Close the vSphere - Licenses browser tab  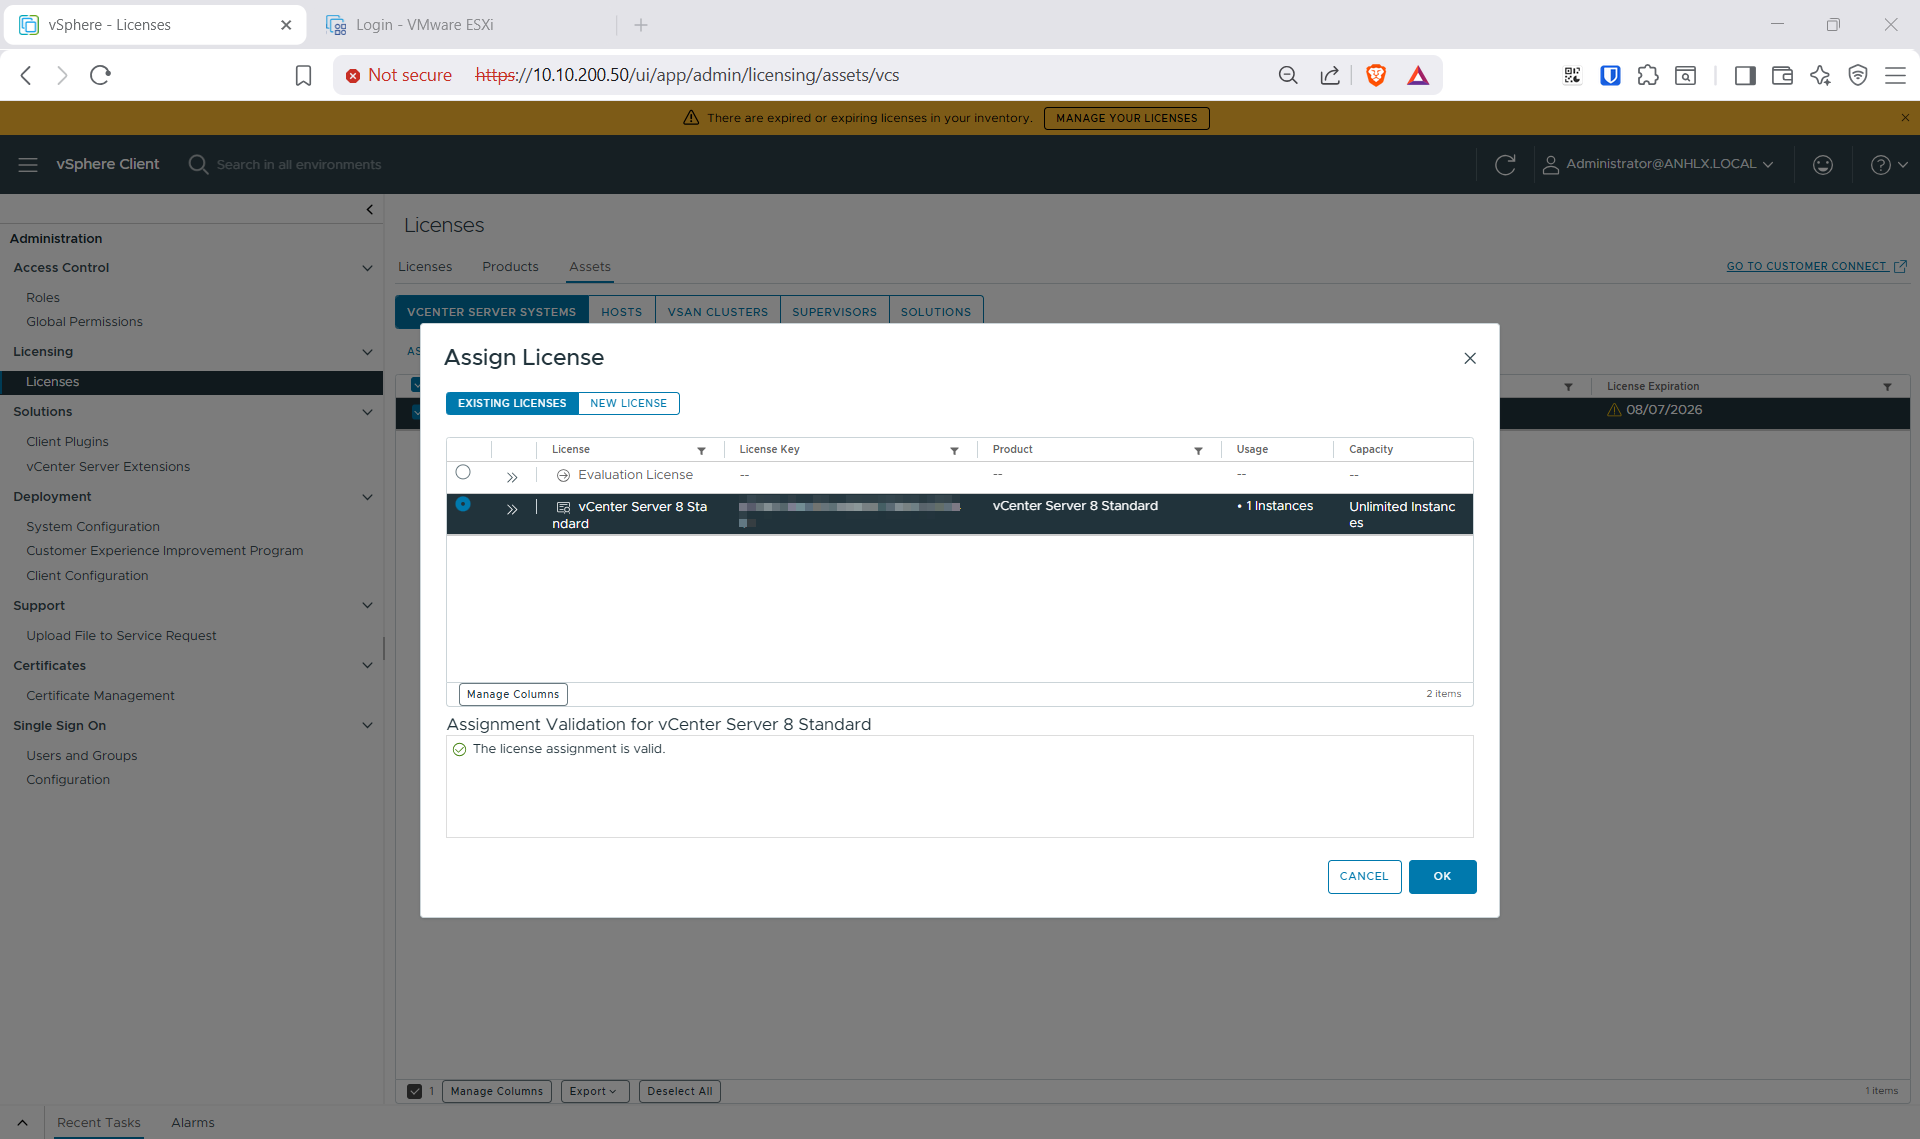click(x=286, y=25)
